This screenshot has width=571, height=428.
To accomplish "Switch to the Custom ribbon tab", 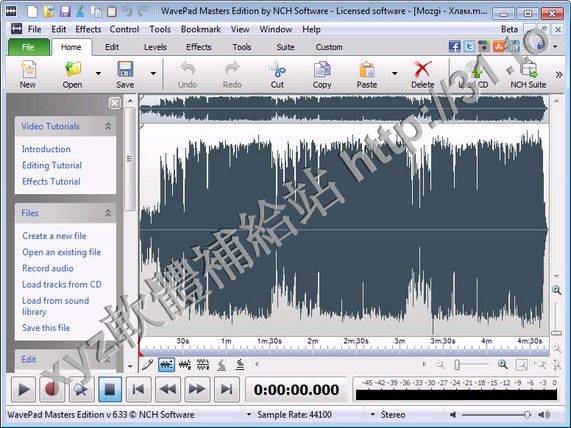I will click(x=329, y=47).
